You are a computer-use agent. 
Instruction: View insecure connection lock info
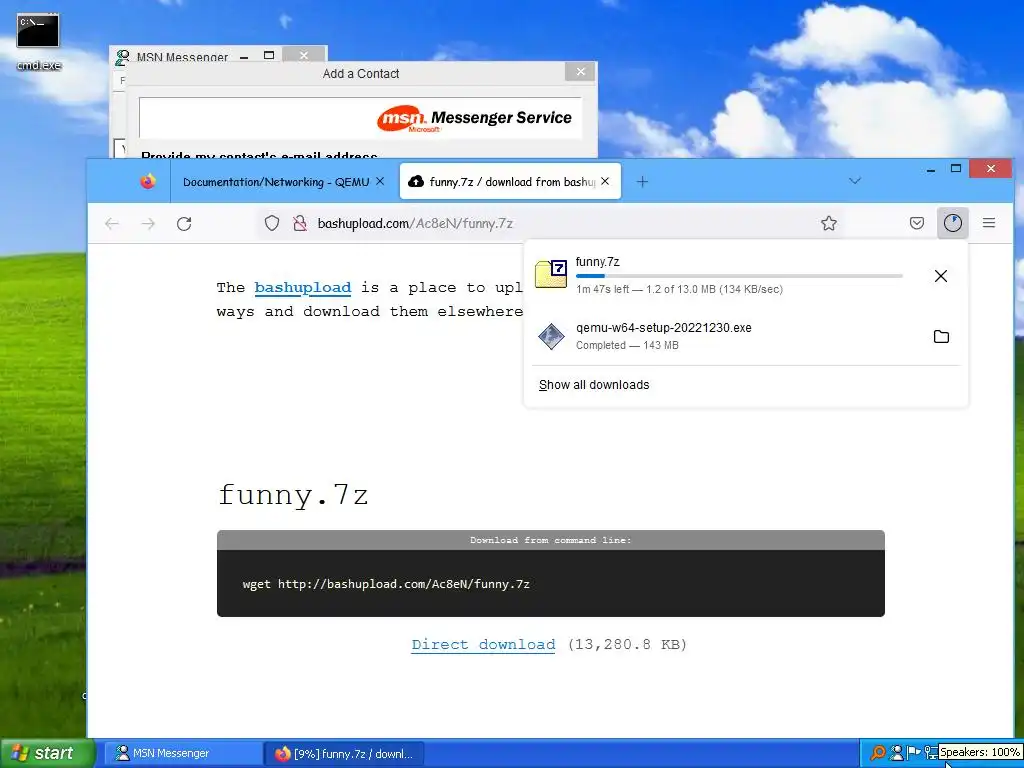pos(300,223)
